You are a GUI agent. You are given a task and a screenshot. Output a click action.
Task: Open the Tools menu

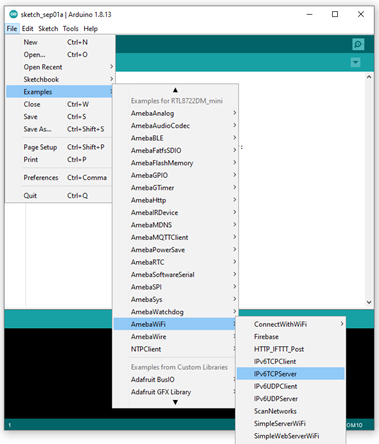71,29
